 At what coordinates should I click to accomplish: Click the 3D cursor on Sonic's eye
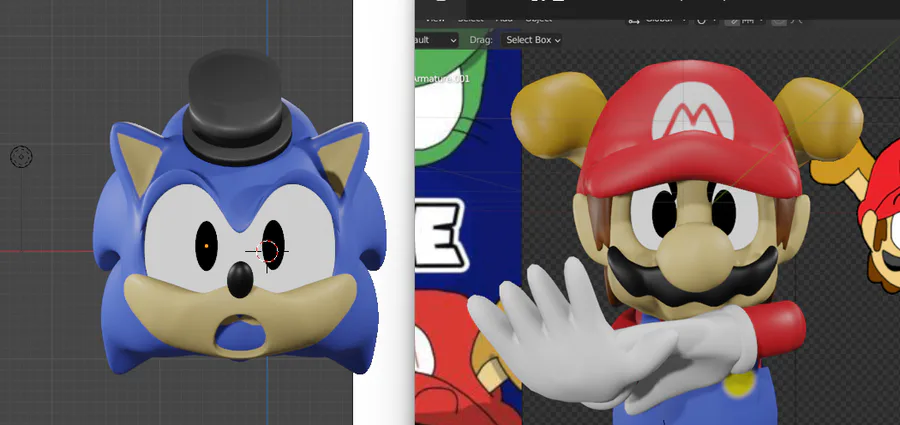click(x=267, y=251)
